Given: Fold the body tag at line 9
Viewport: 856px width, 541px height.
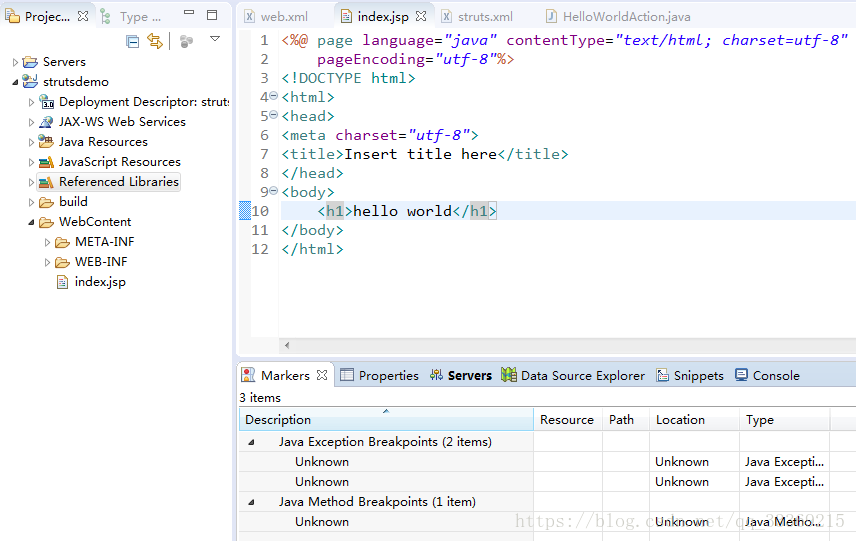Looking at the screenshot, I should tap(274, 191).
